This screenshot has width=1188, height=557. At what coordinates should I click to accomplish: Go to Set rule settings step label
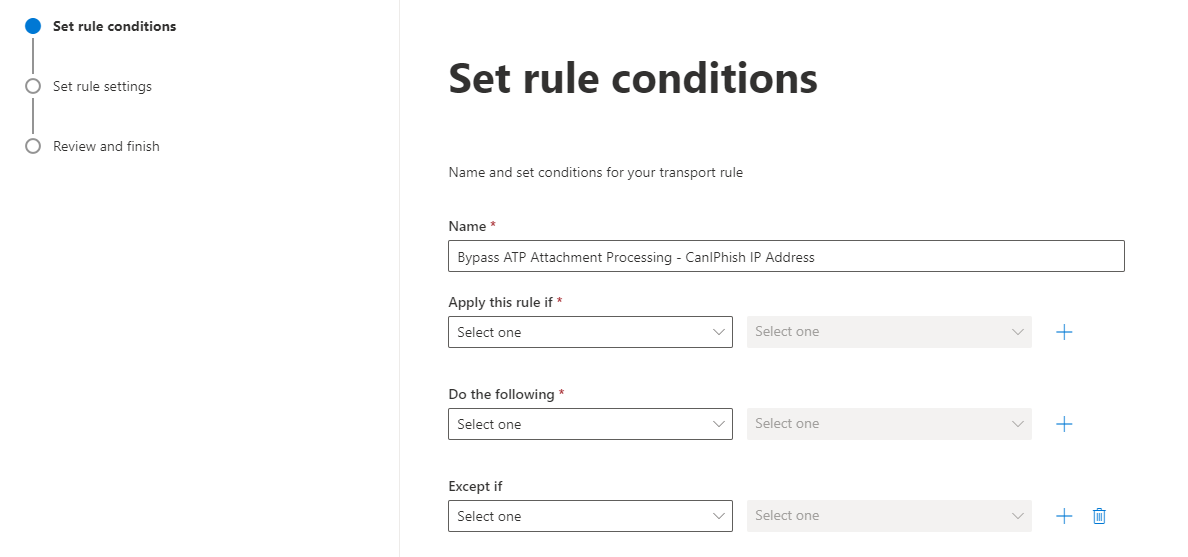click(x=102, y=86)
